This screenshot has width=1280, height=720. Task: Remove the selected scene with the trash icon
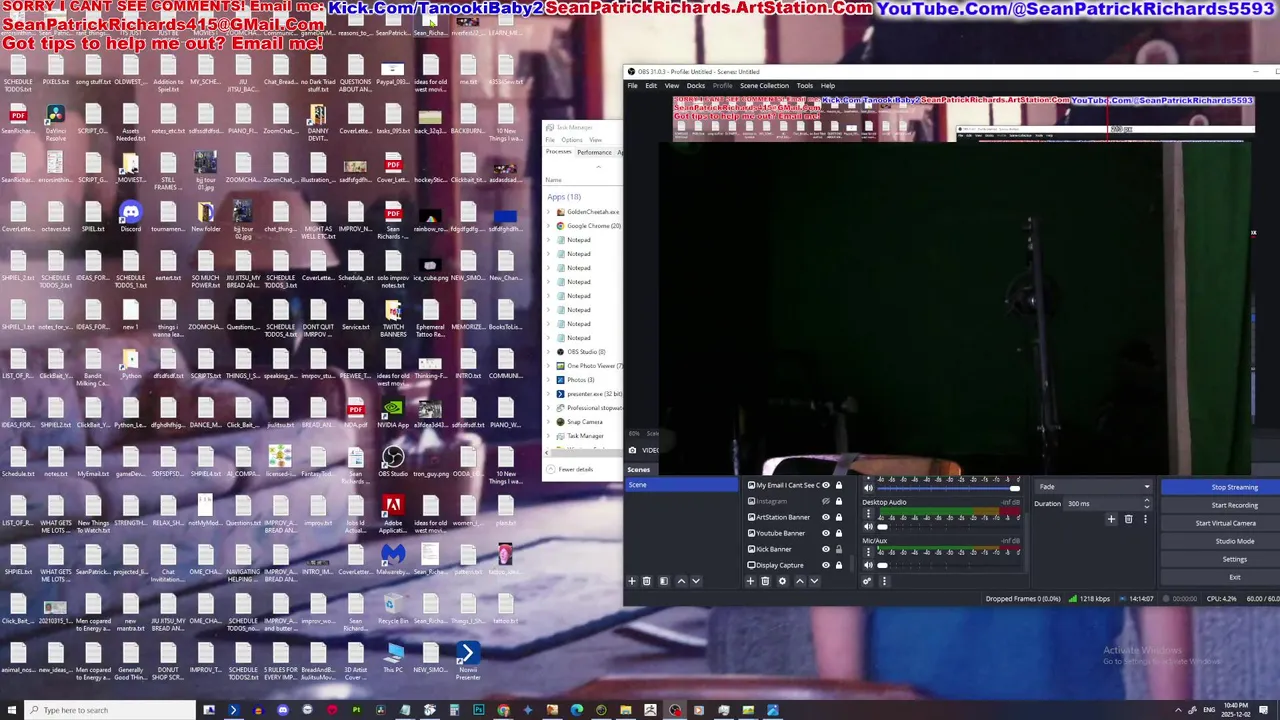pos(647,581)
